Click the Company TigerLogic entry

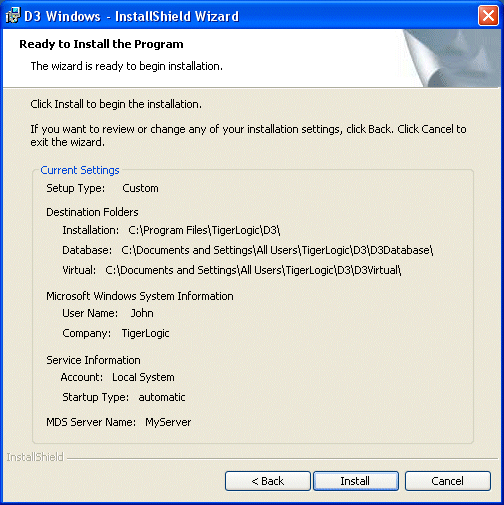pyautogui.click(x=116, y=333)
